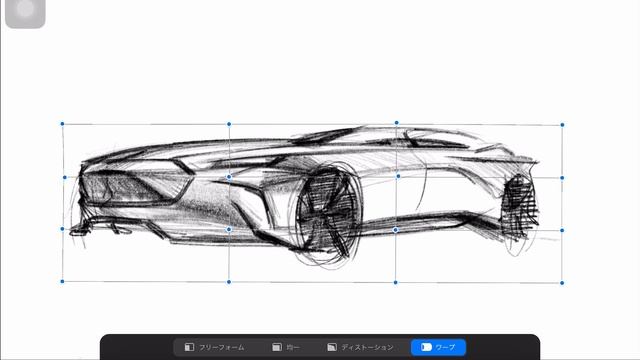Select the 均一 transform mode
The width and height of the screenshot is (640, 360).
point(285,347)
